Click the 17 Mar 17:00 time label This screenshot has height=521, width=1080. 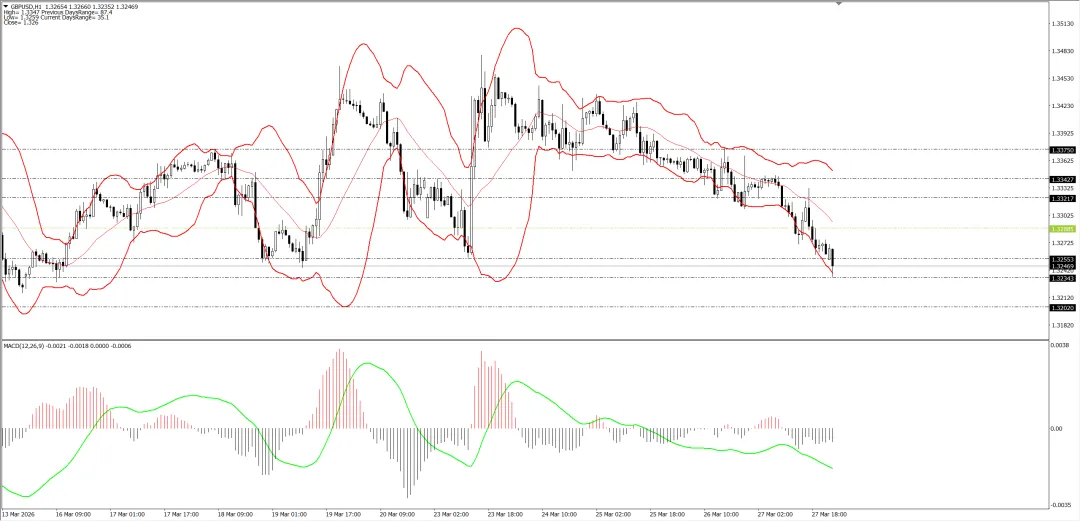pyautogui.click(x=182, y=514)
